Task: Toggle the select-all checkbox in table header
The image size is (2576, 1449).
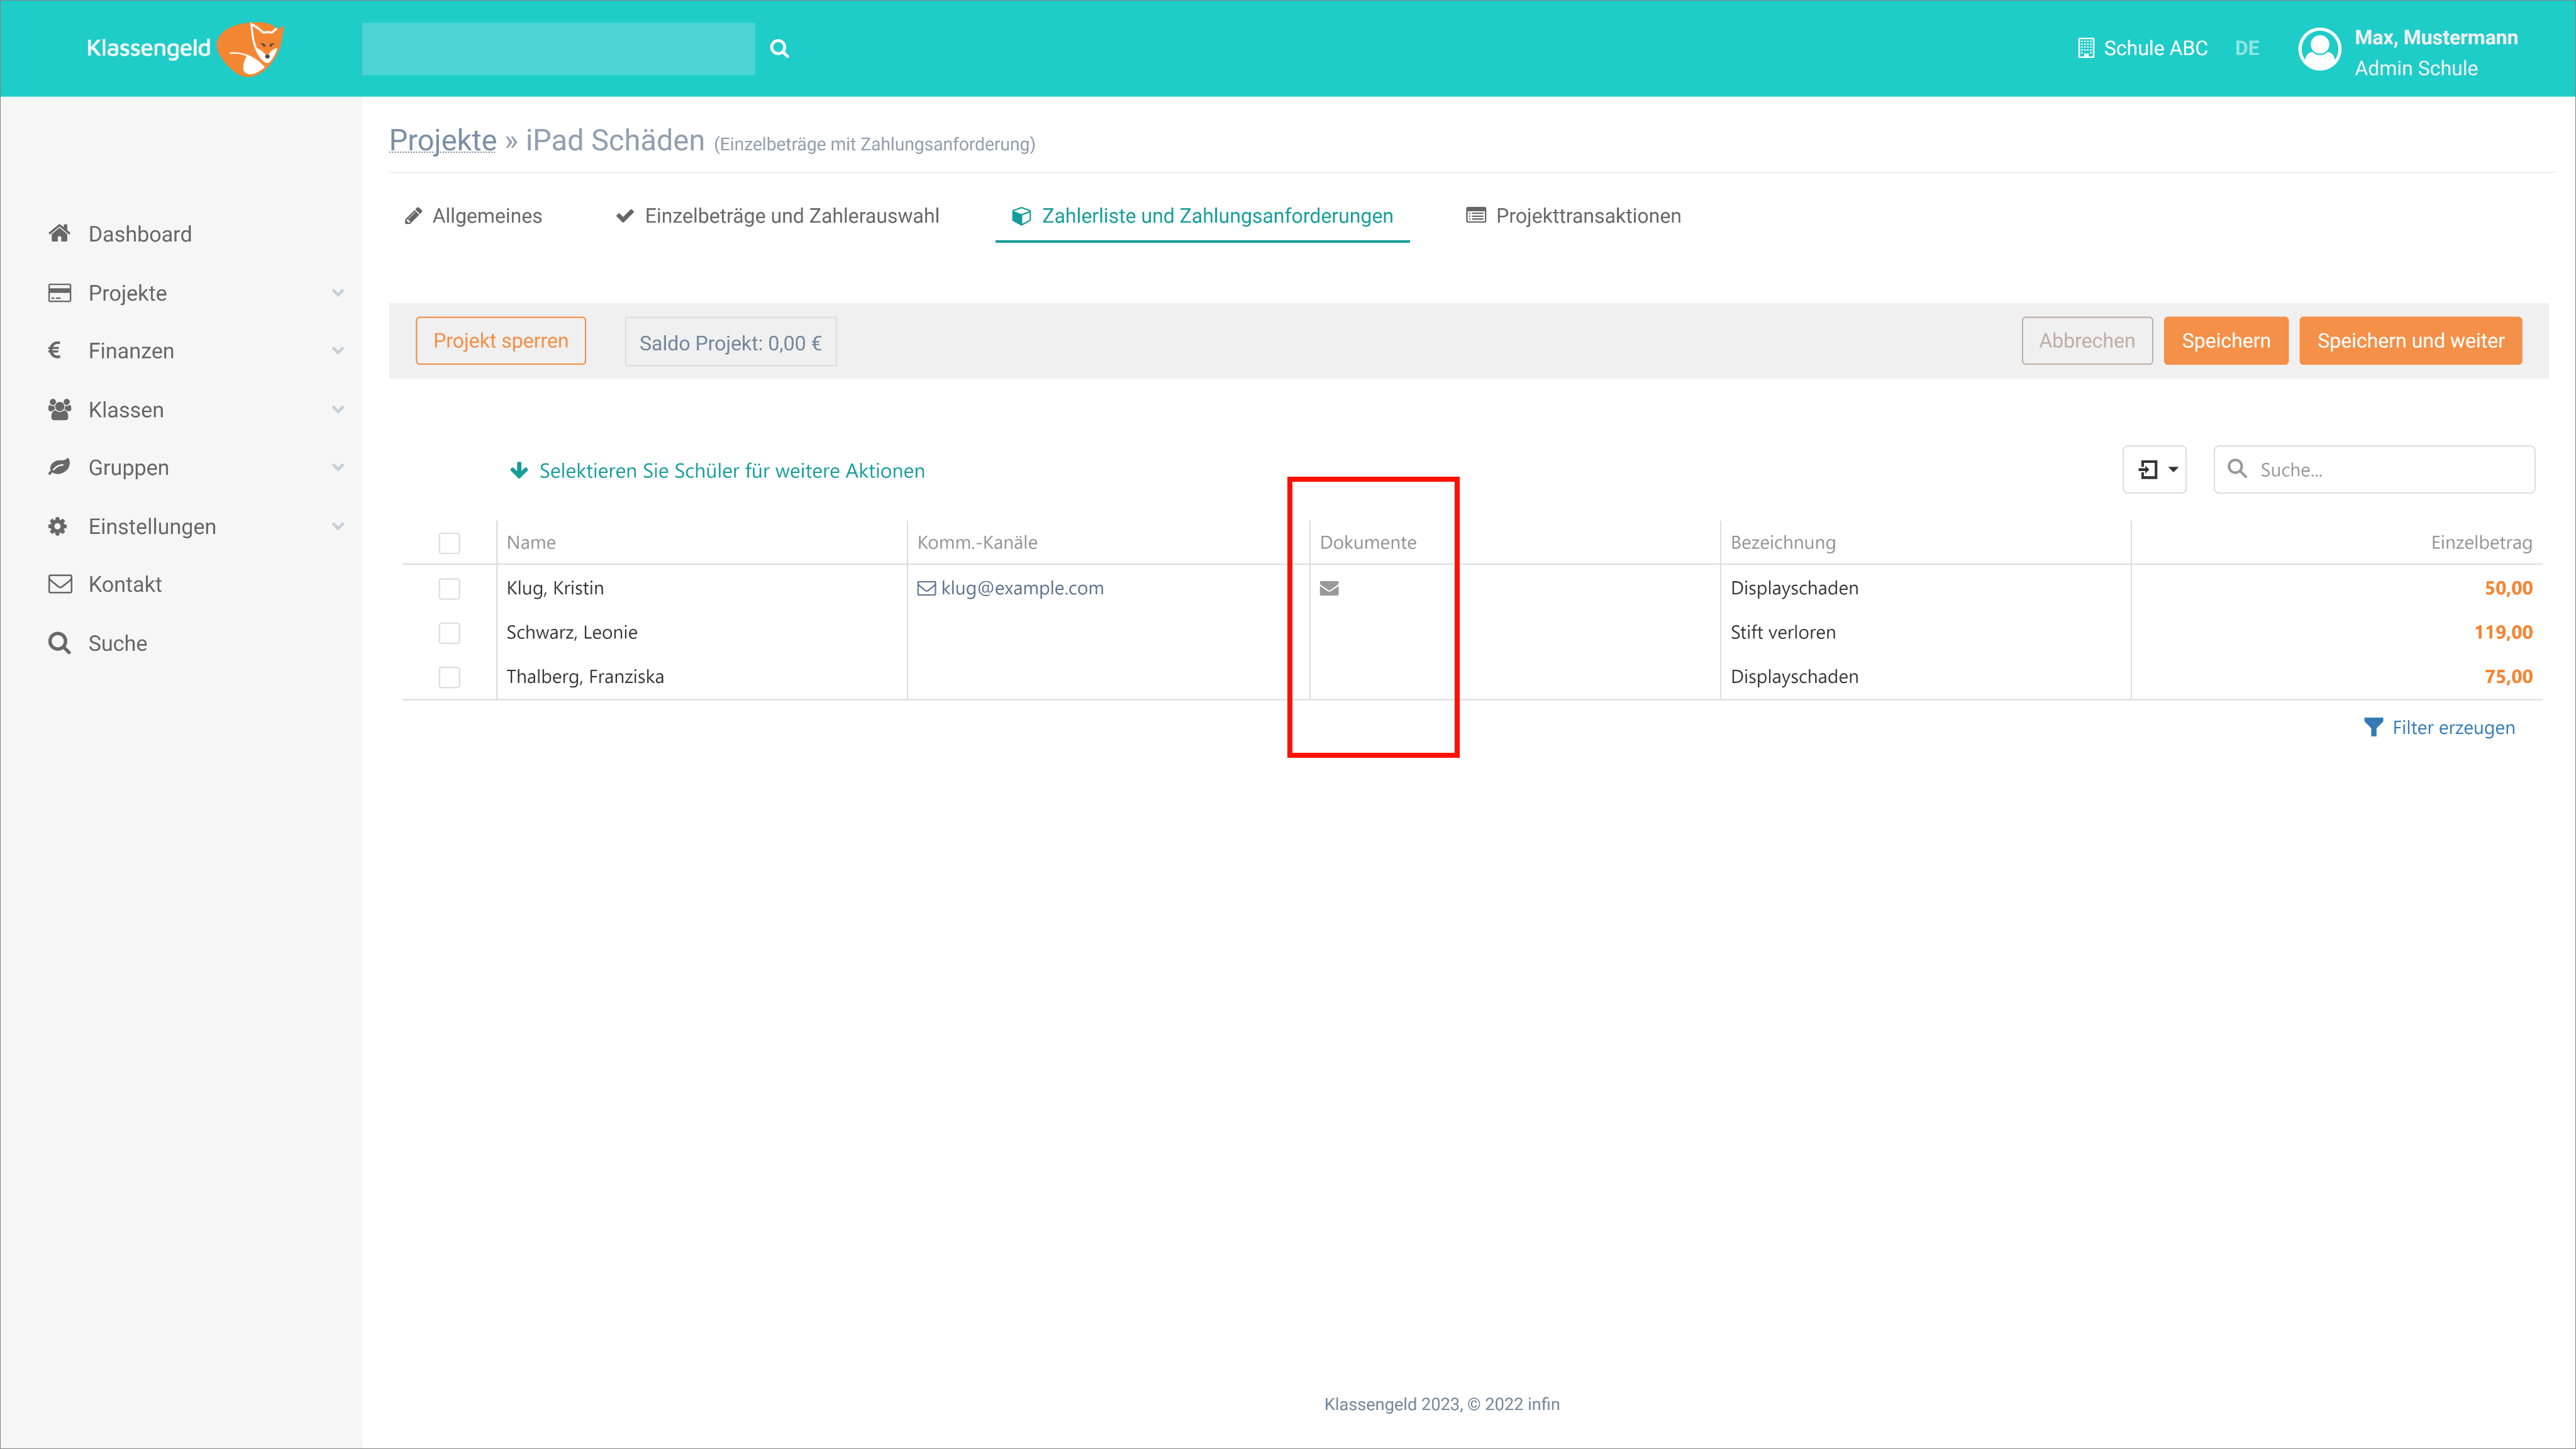Action: point(450,543)
